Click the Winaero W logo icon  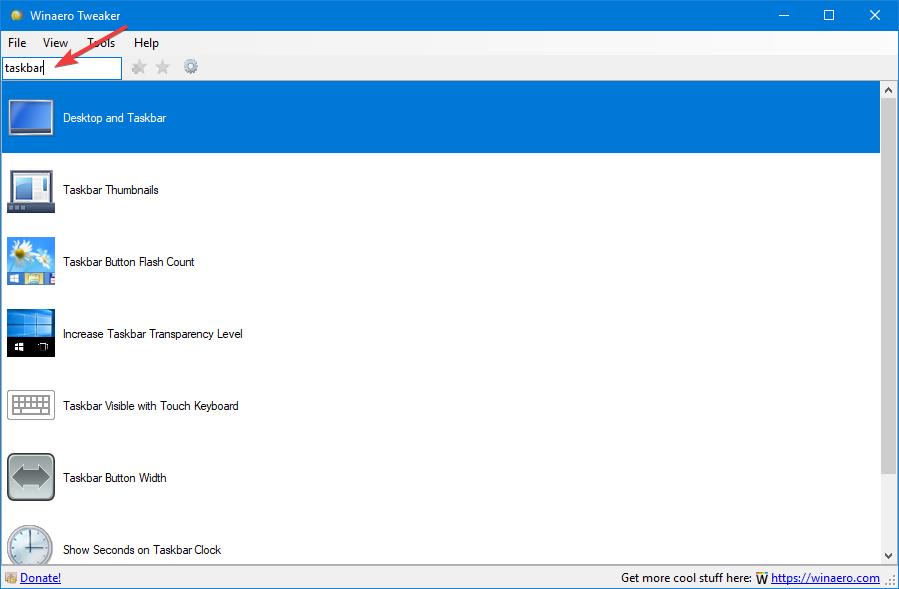pyautogui.click(x=761, y=578)
